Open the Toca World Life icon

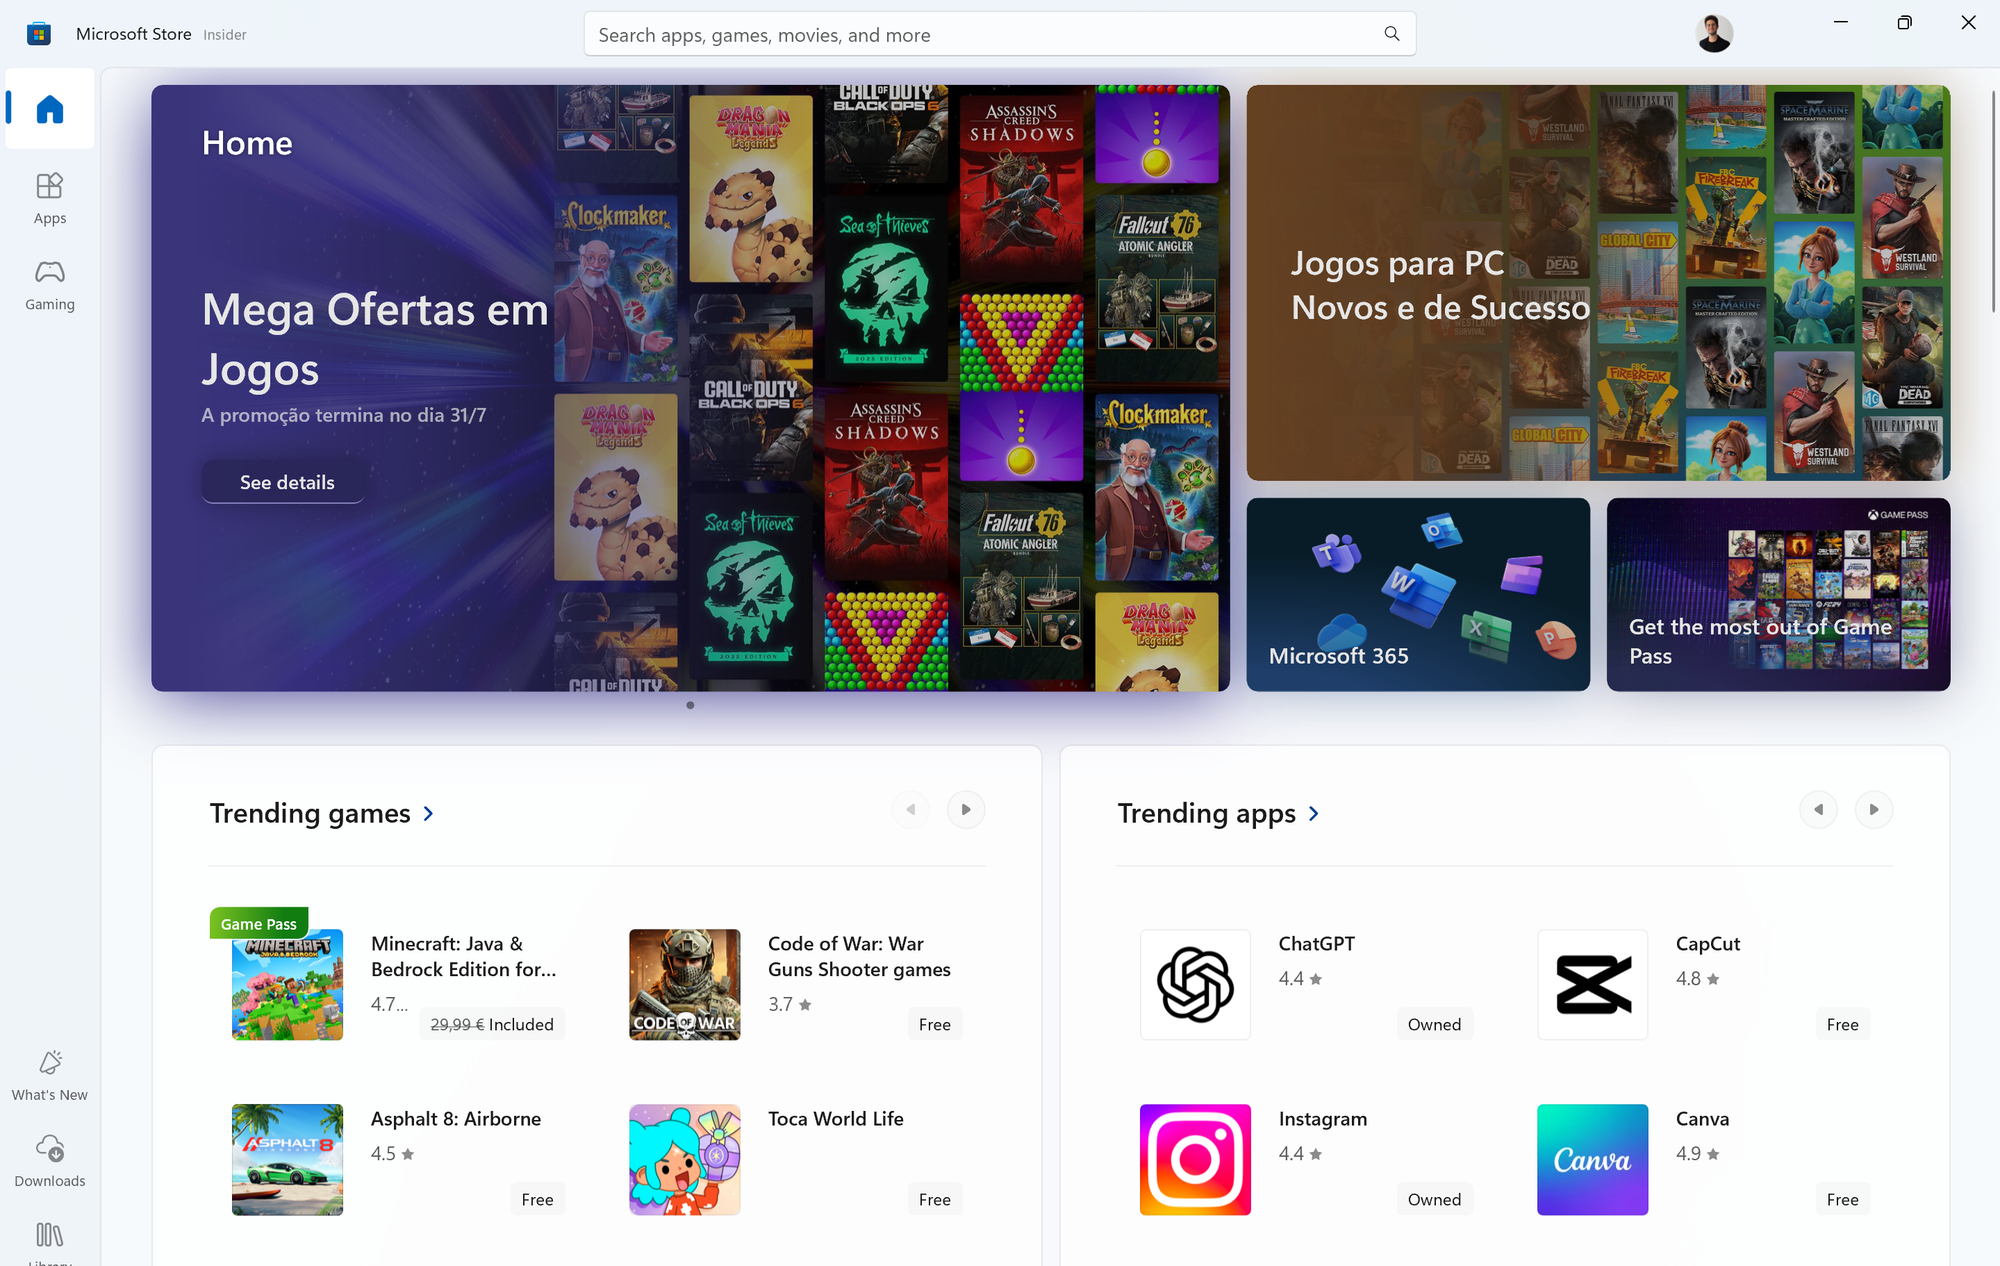pyautogui.click(x=685, y=1160)
